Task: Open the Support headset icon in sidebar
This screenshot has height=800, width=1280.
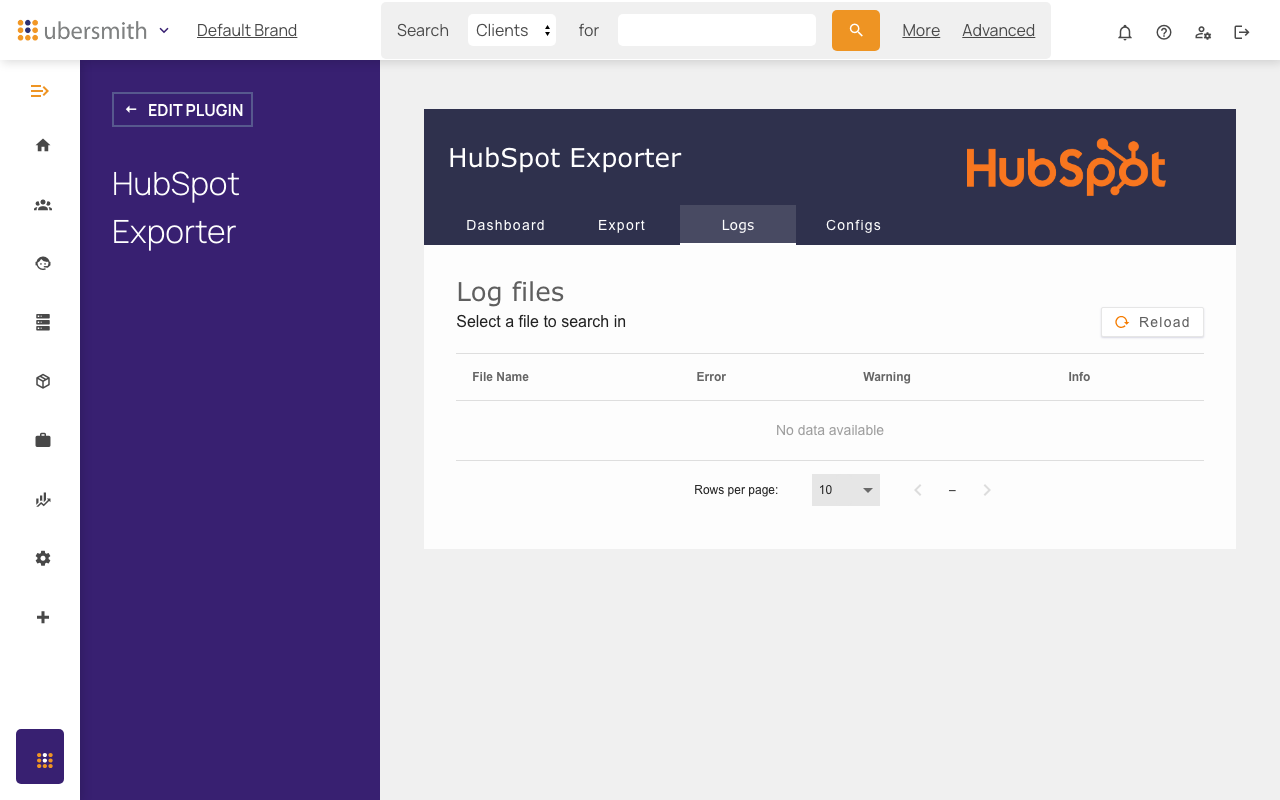Action: pyautogui.click(x=43, y=264)
